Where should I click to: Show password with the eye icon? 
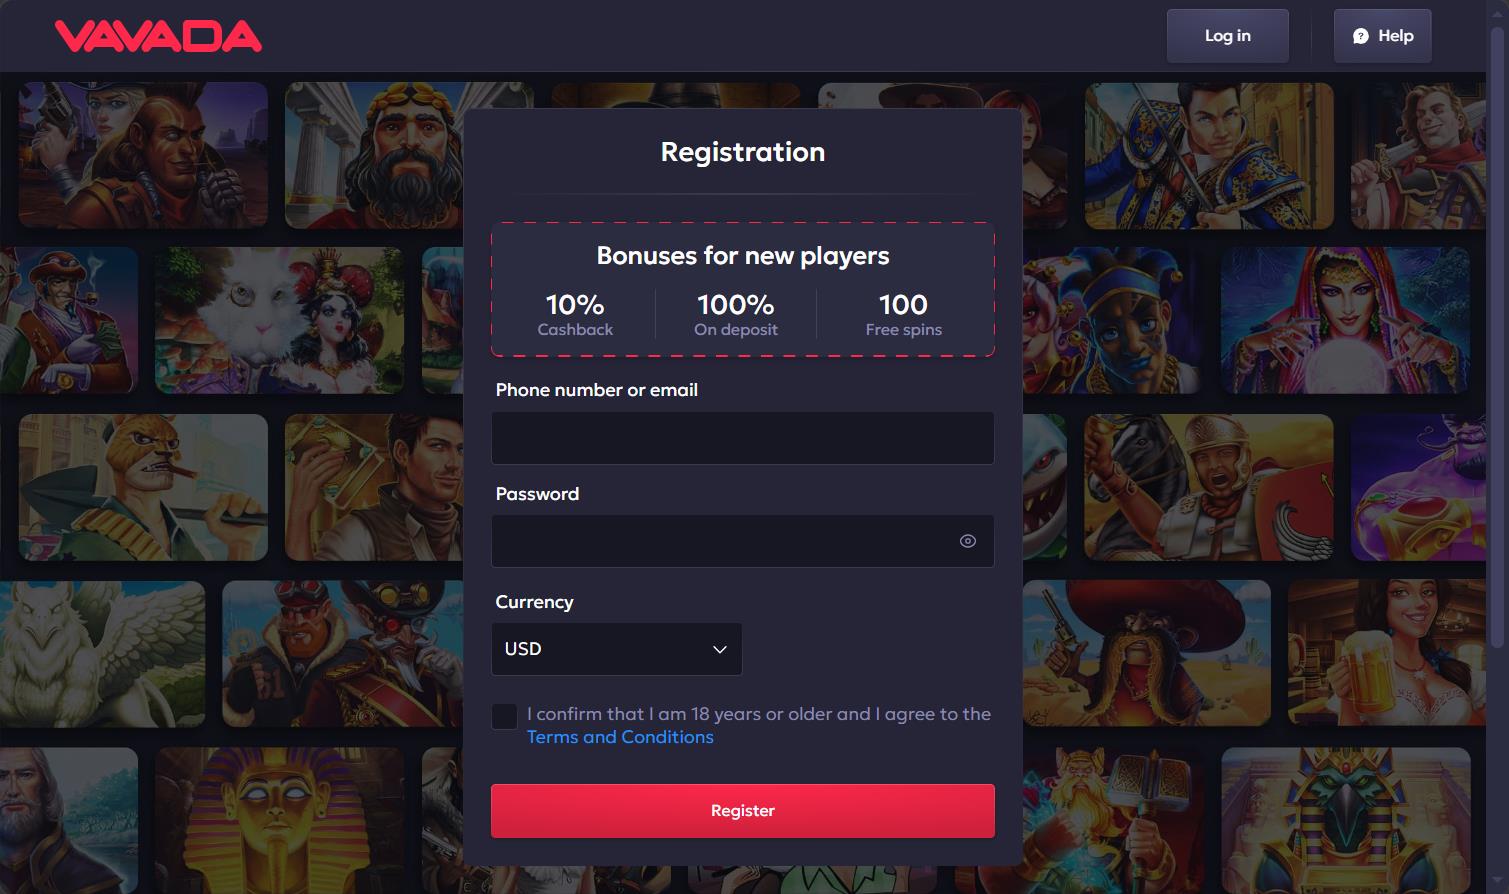point(967,541)
